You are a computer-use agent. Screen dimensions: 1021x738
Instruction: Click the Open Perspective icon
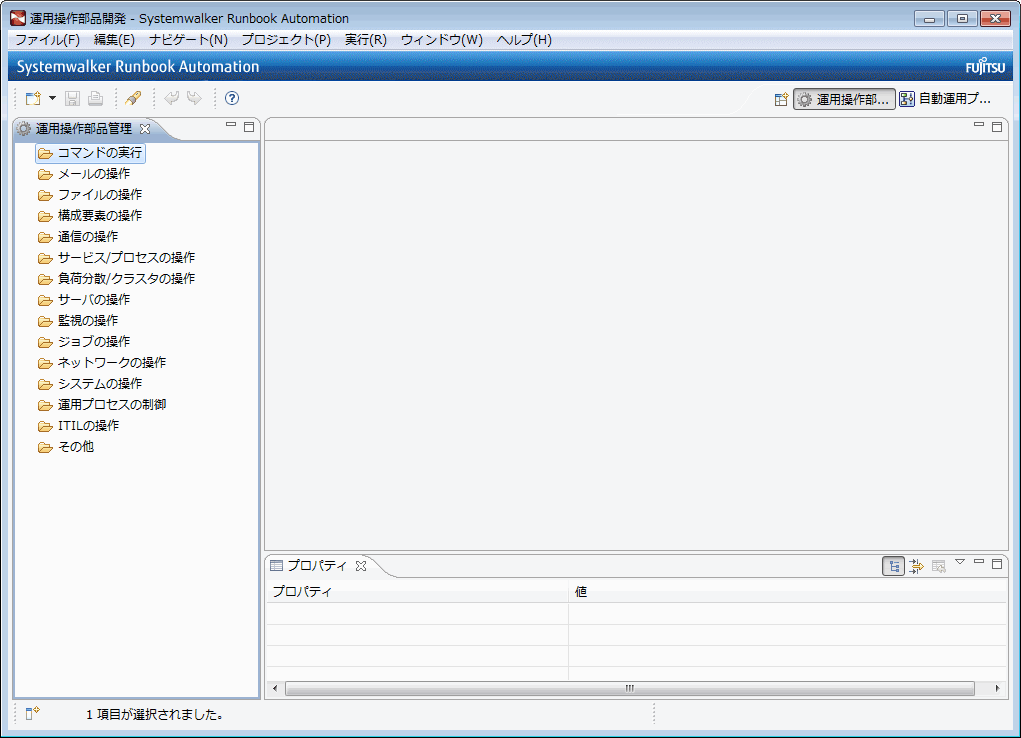(781, 99)
